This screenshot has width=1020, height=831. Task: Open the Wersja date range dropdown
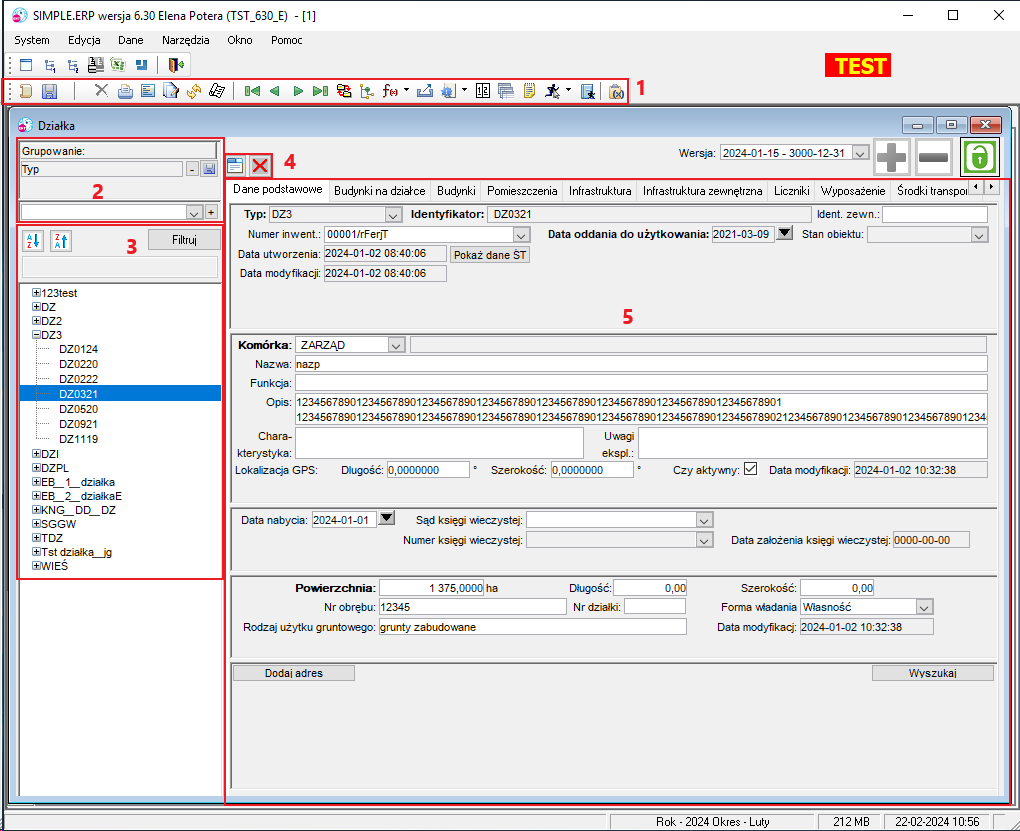[860, 154]
